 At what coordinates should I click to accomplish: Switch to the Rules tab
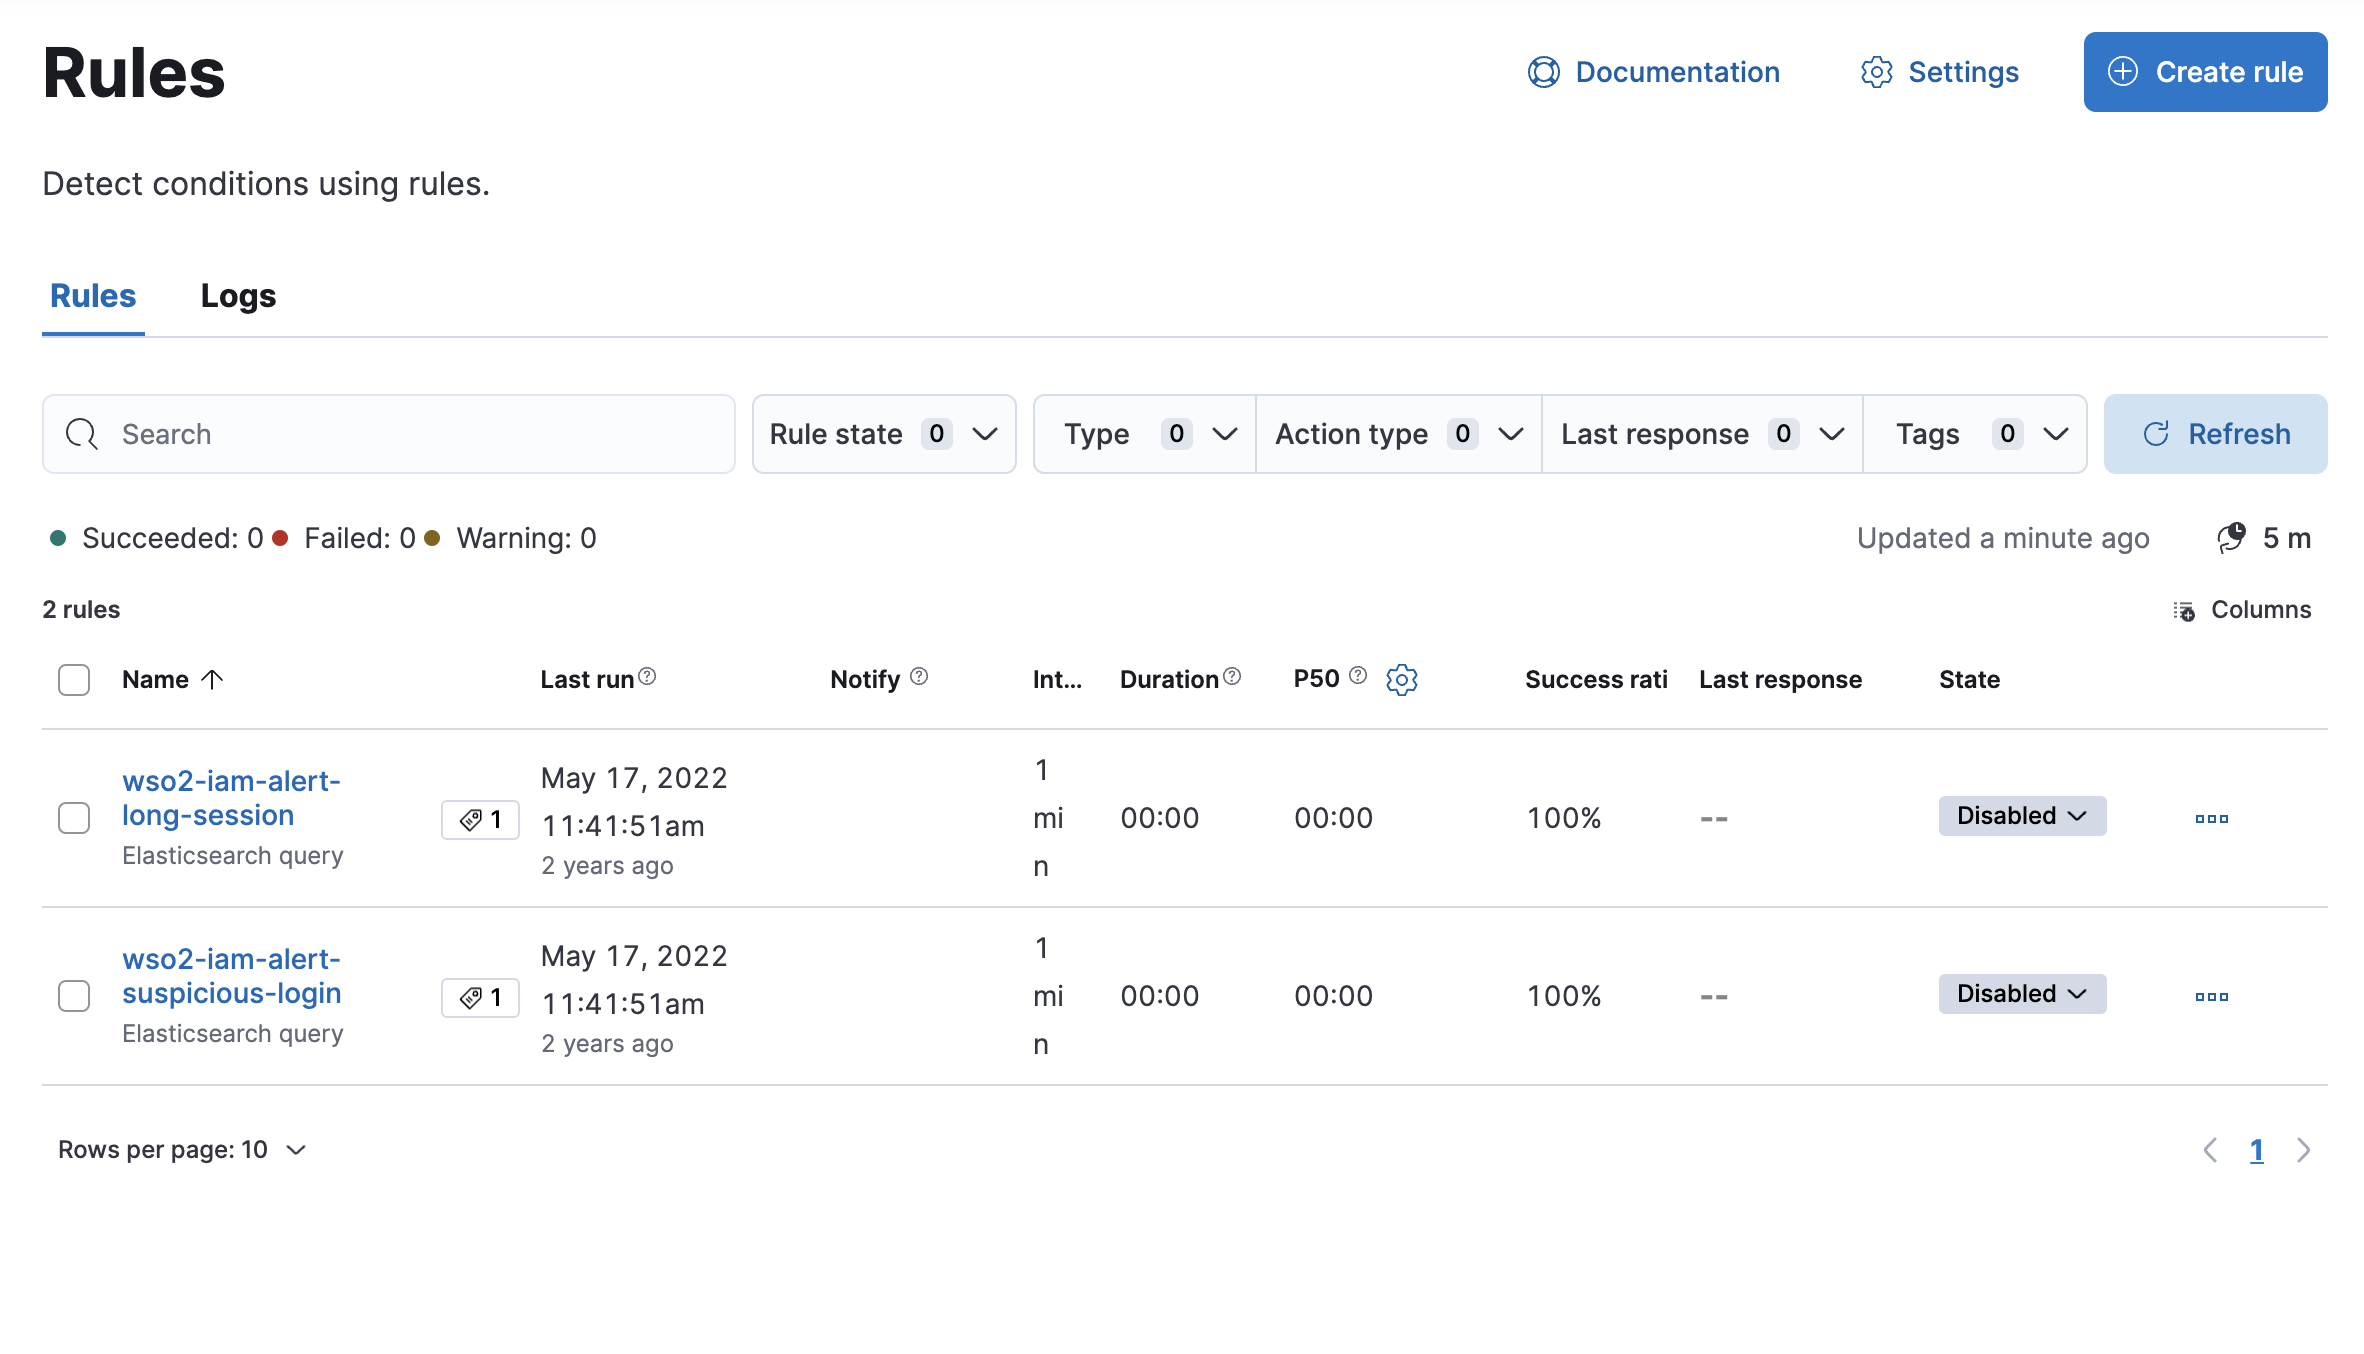[93, 296]
